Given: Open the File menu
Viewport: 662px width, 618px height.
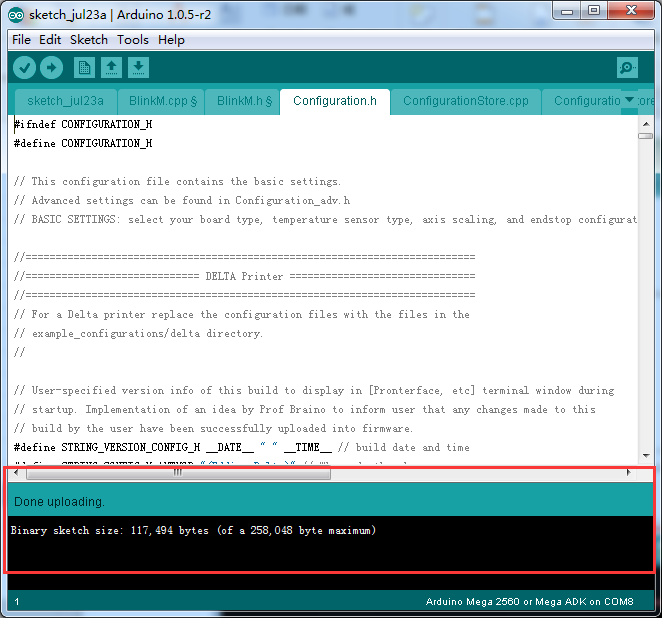Looking at the screenshot, I should [x=21, y=40].
